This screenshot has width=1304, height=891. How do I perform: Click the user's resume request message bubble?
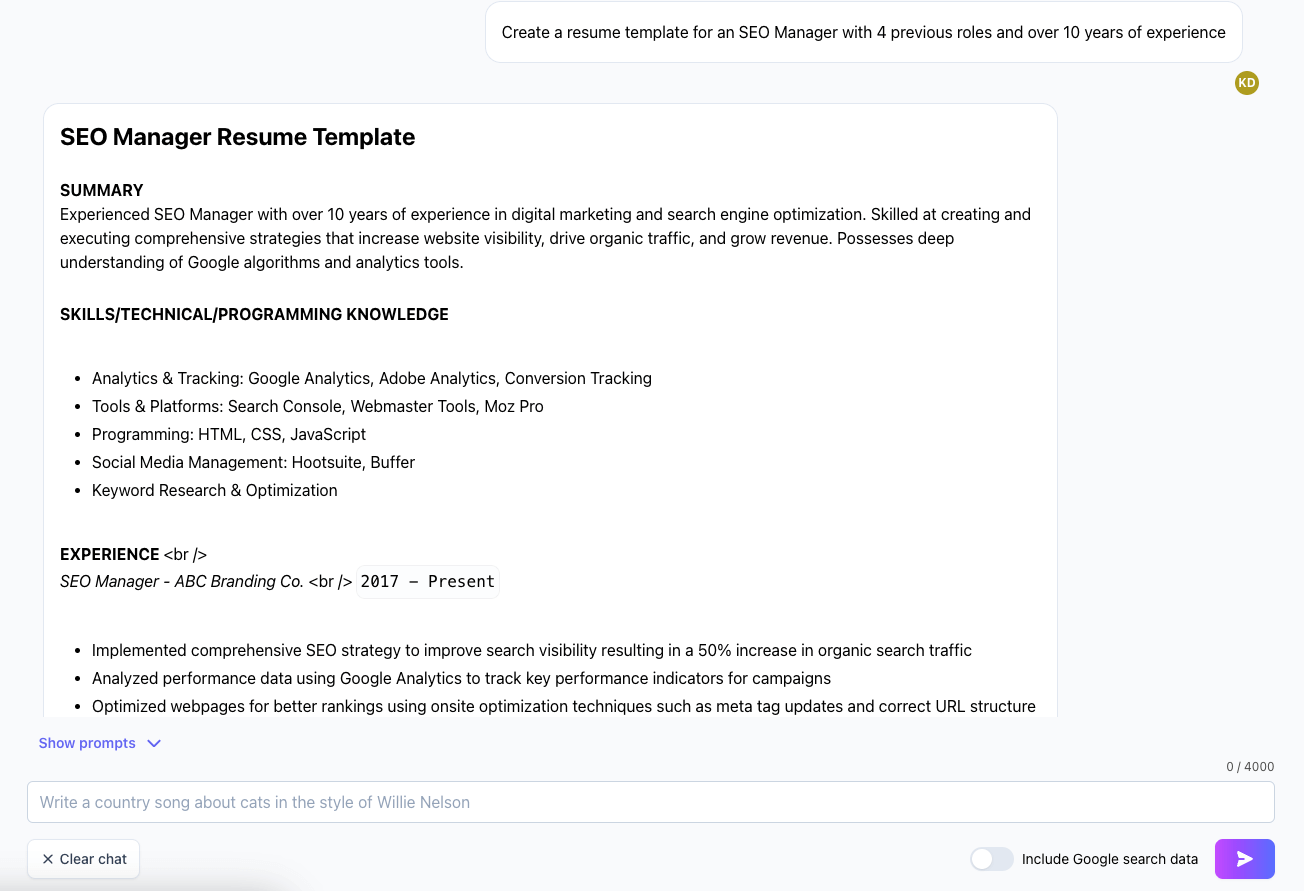(863, 32)
